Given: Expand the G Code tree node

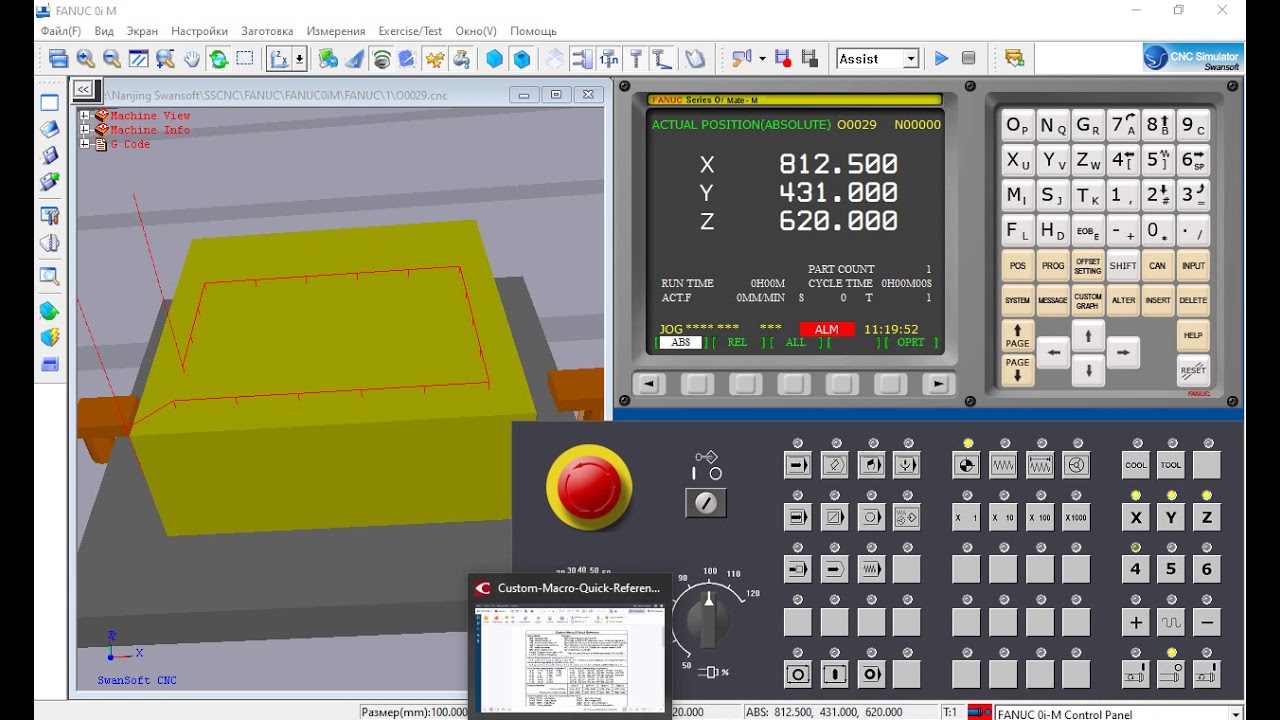Looking at the screenshot, I should click(x=85, y=144).
